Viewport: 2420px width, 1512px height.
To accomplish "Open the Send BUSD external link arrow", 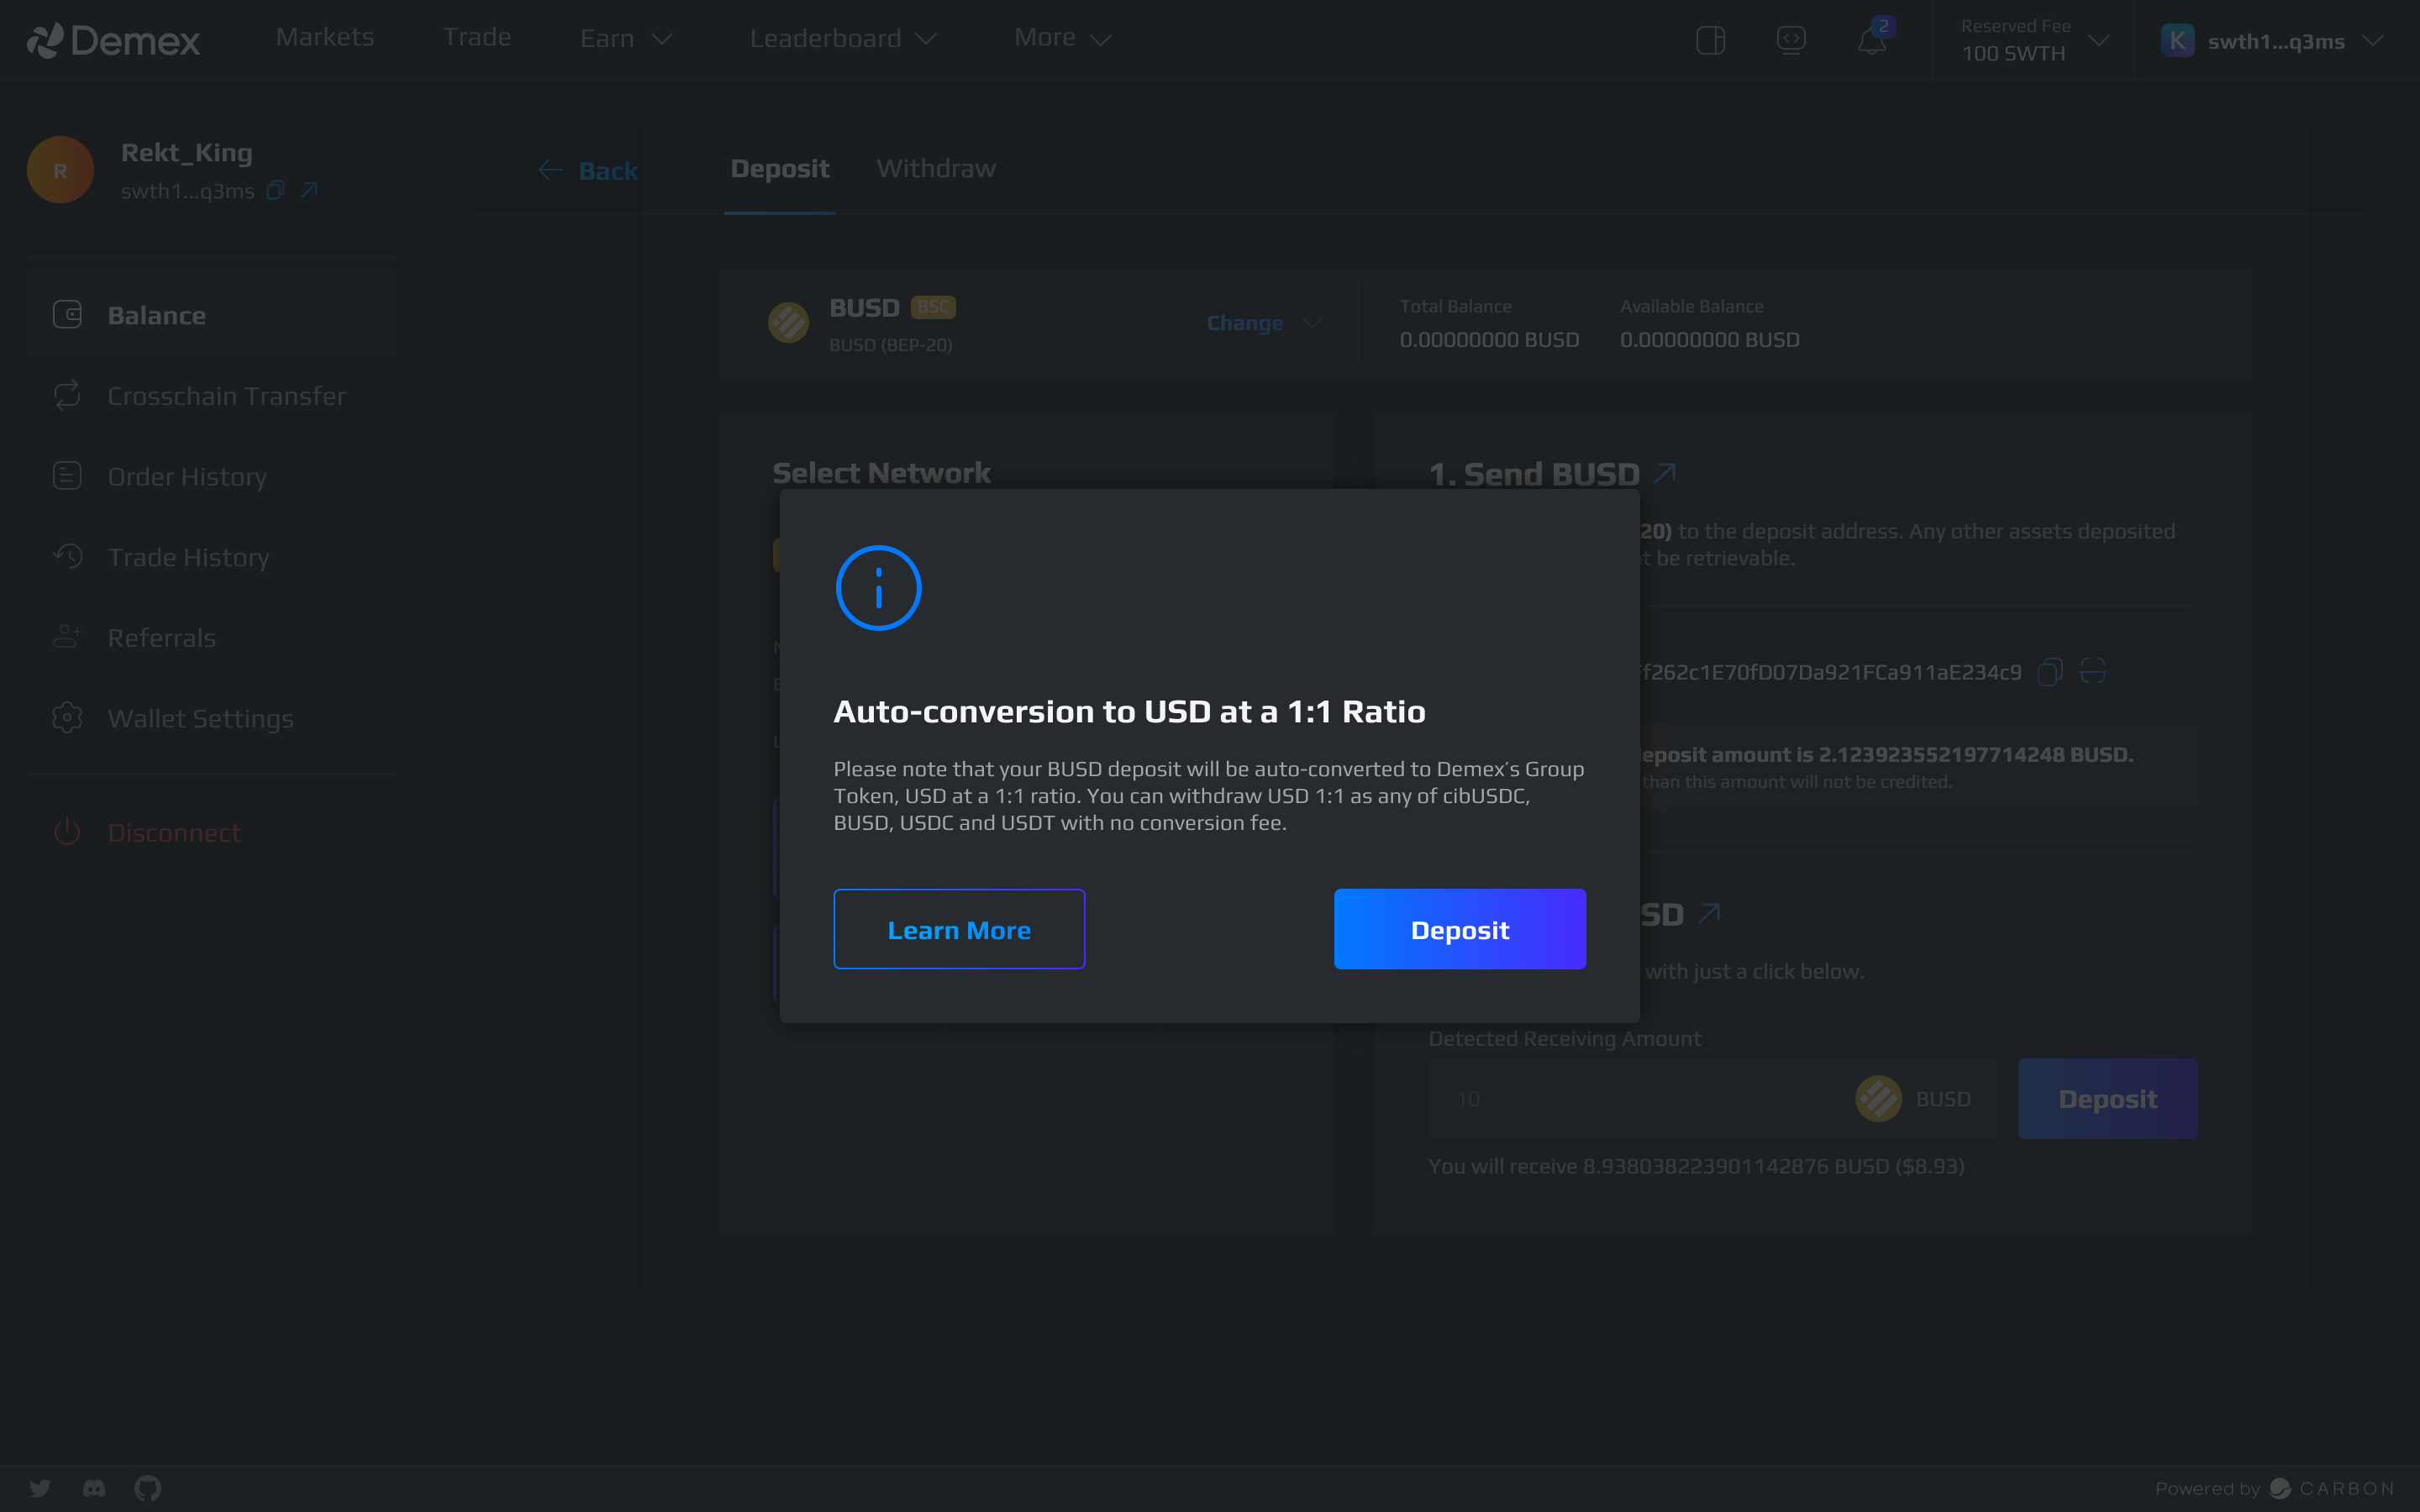I will [1665, 473].
